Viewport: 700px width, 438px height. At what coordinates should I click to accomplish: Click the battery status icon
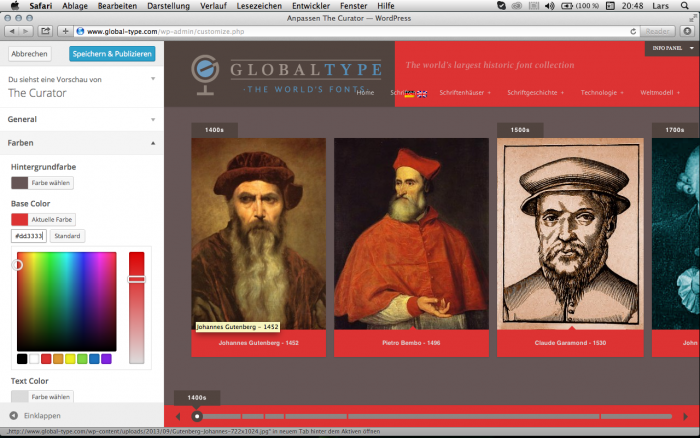[x=567, y=6]
